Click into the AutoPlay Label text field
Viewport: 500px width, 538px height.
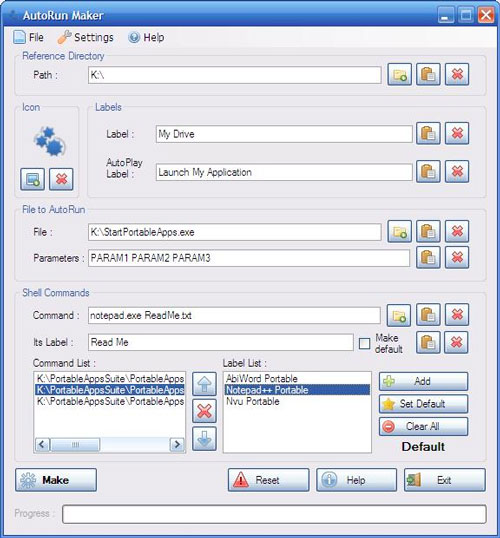(x=284, y=172)
